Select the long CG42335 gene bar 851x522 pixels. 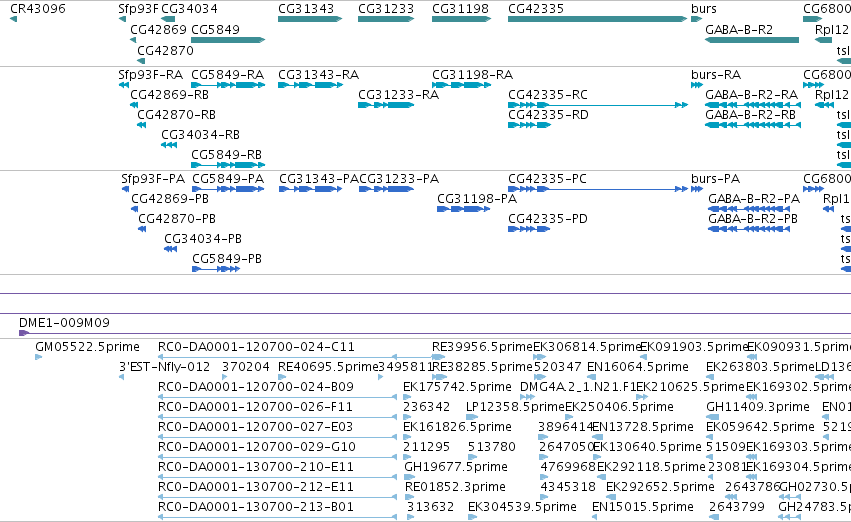[598, 19]
